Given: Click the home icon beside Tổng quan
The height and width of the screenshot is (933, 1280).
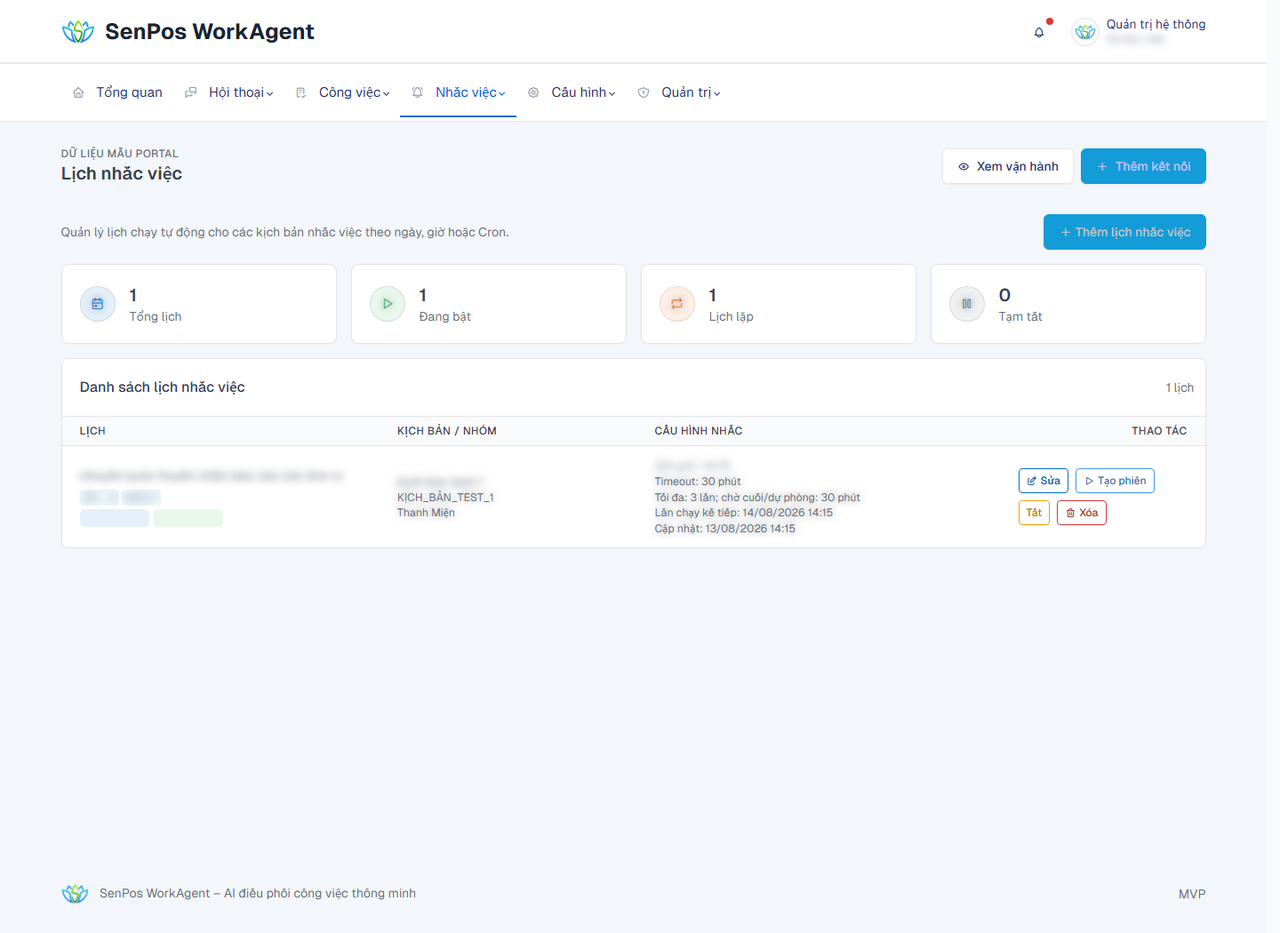Looking at the screenshot, I should click(78, 92).
